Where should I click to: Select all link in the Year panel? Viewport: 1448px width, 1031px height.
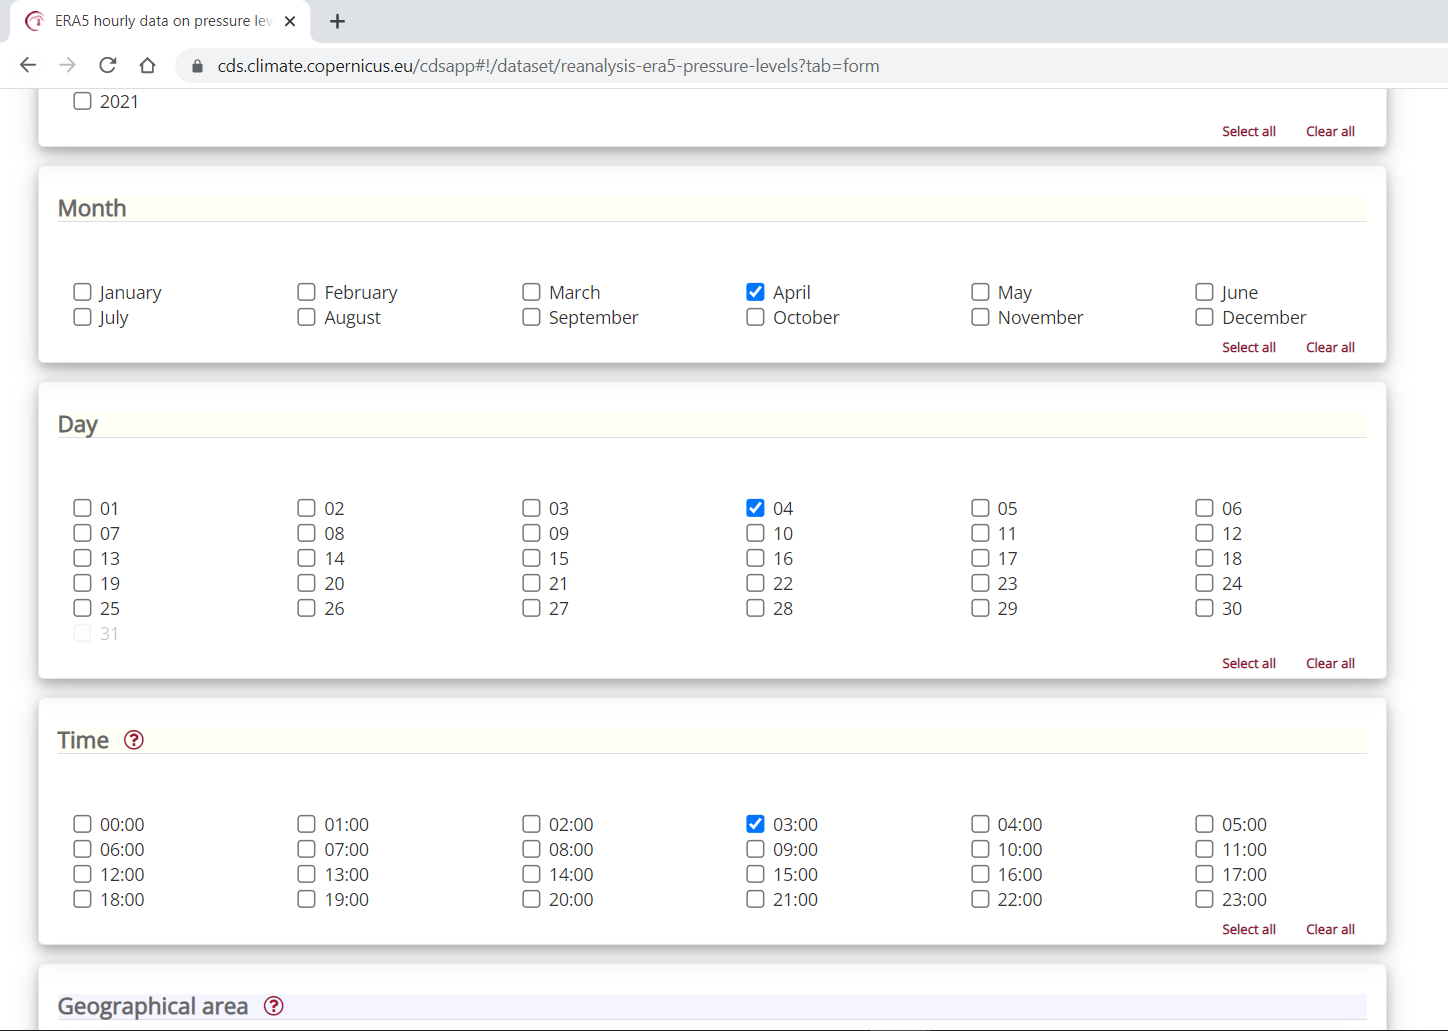coord(1249,131)
